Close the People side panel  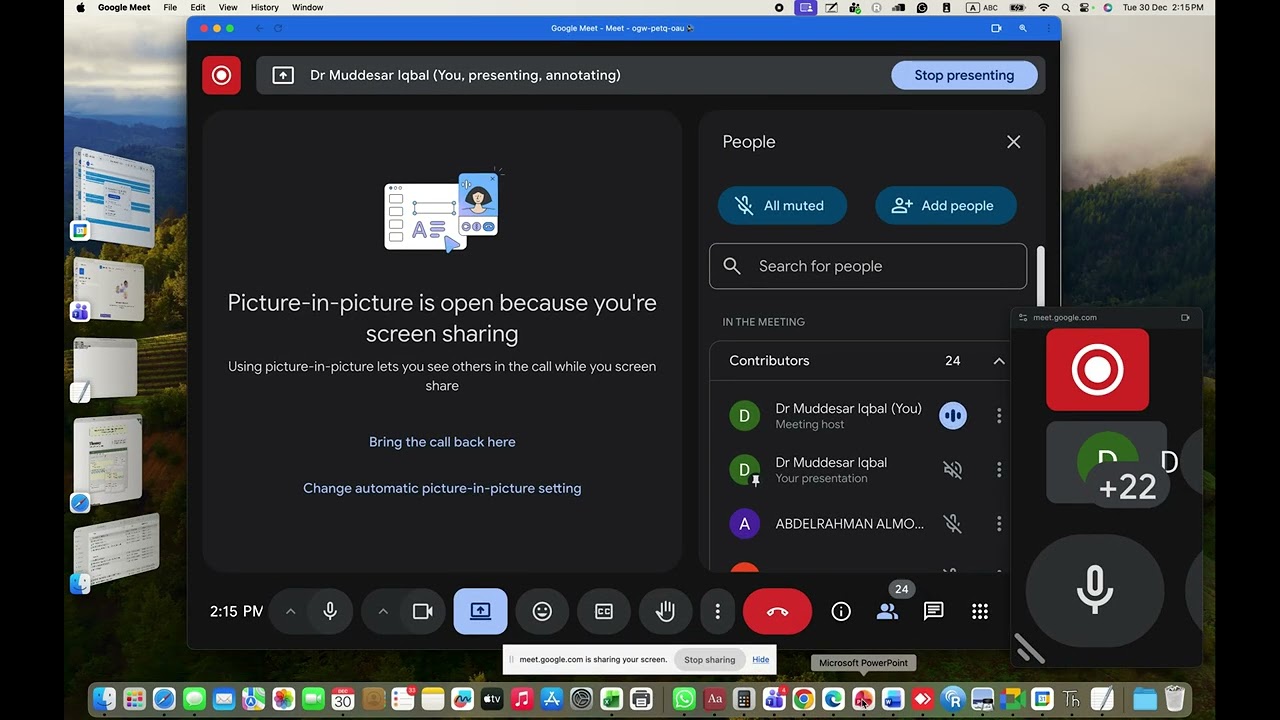(x=1013, y=142)
